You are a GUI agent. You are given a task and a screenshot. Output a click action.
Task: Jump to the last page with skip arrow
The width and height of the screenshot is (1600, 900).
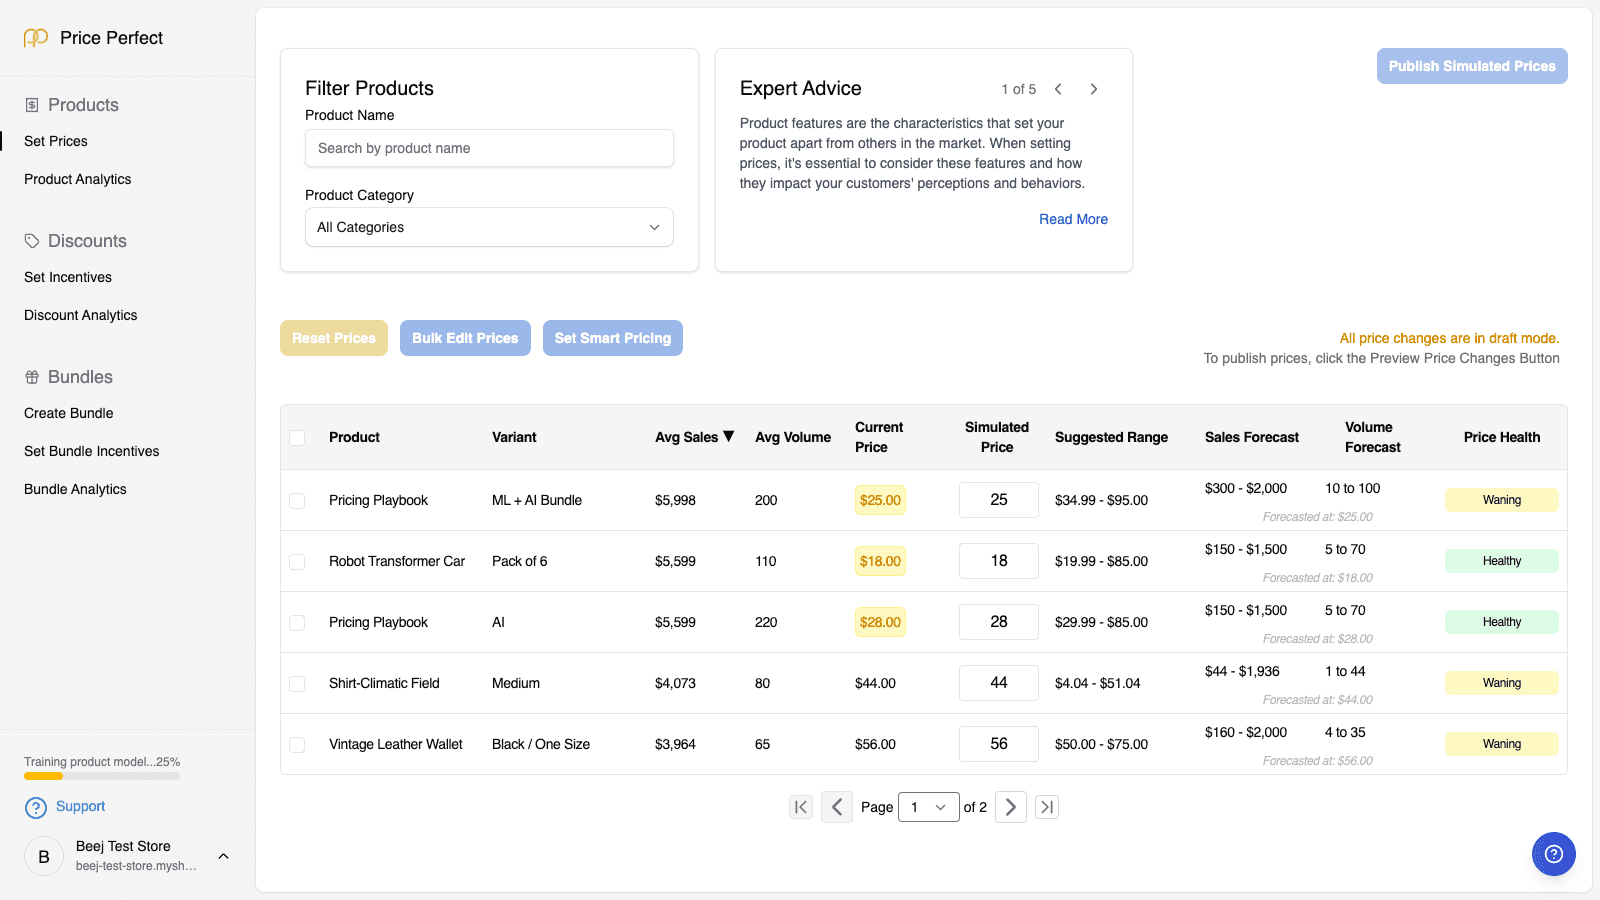tap(1046, 807)
